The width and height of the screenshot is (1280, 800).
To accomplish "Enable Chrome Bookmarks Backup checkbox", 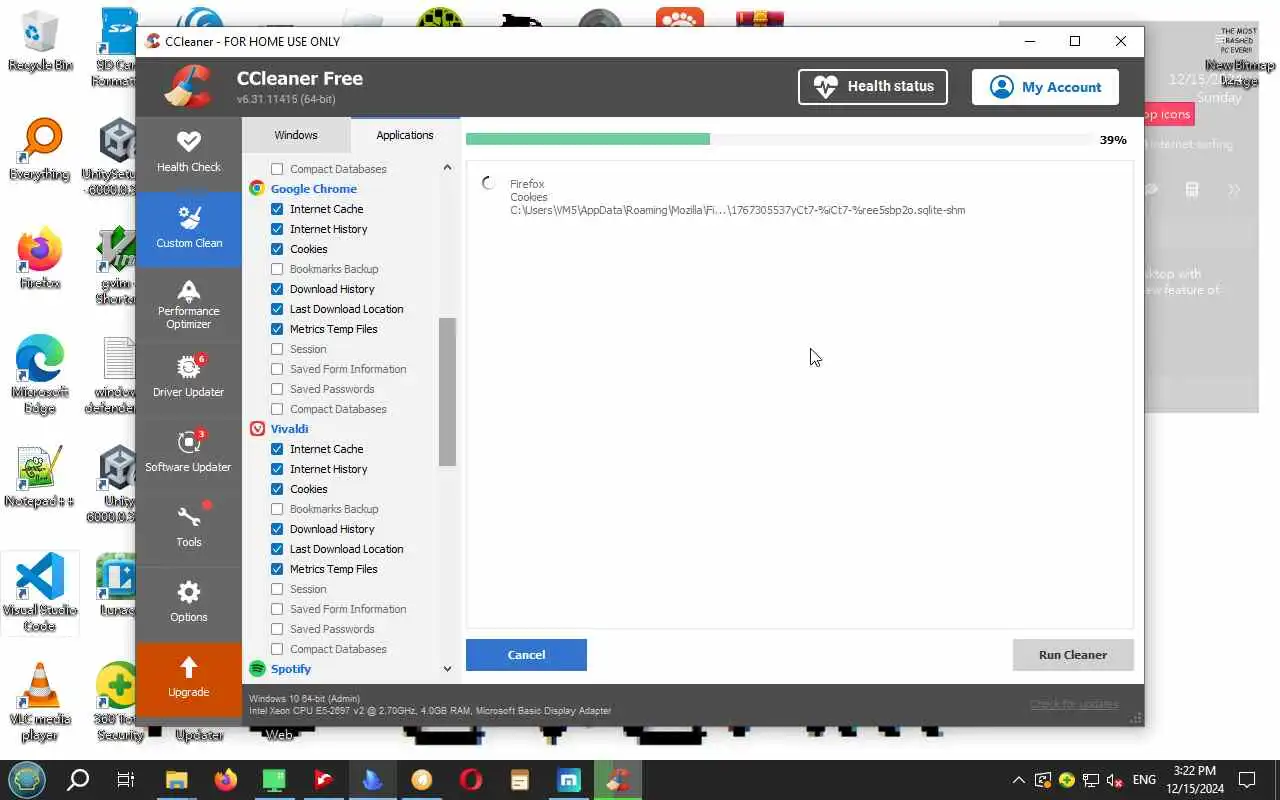I will pyautogui.click(x=277, y=269).
